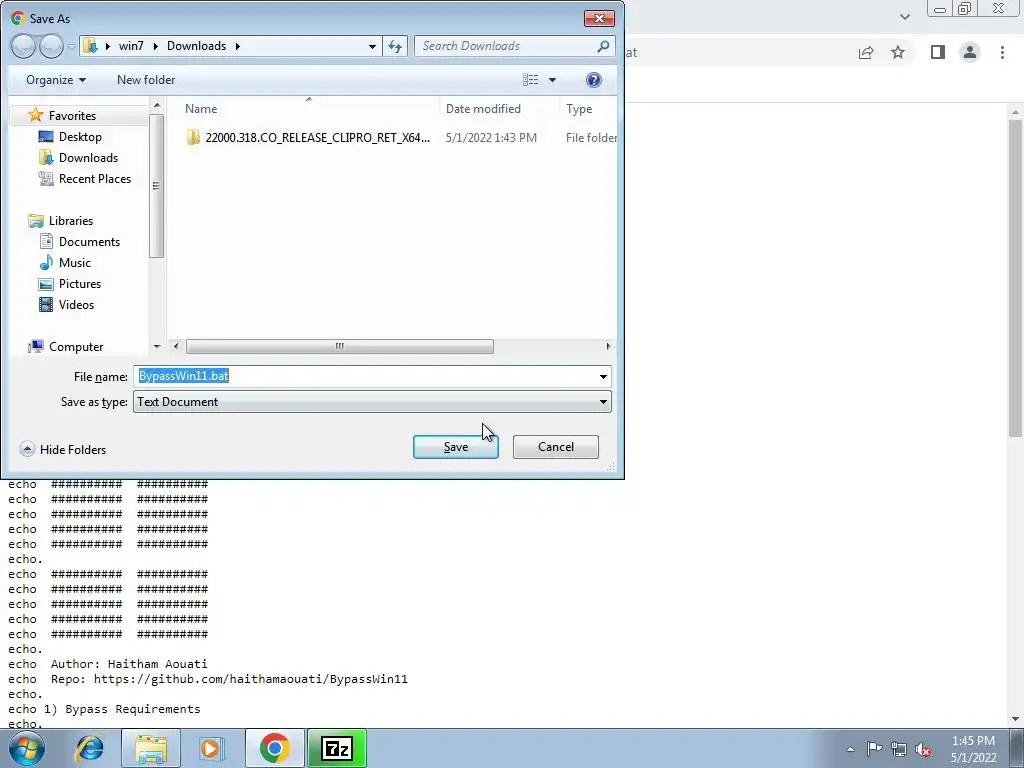Viewport: 1024px width, 768px height.
Task: Click the Back navigation arrow in Save As
Action: [x=23, y=46]
